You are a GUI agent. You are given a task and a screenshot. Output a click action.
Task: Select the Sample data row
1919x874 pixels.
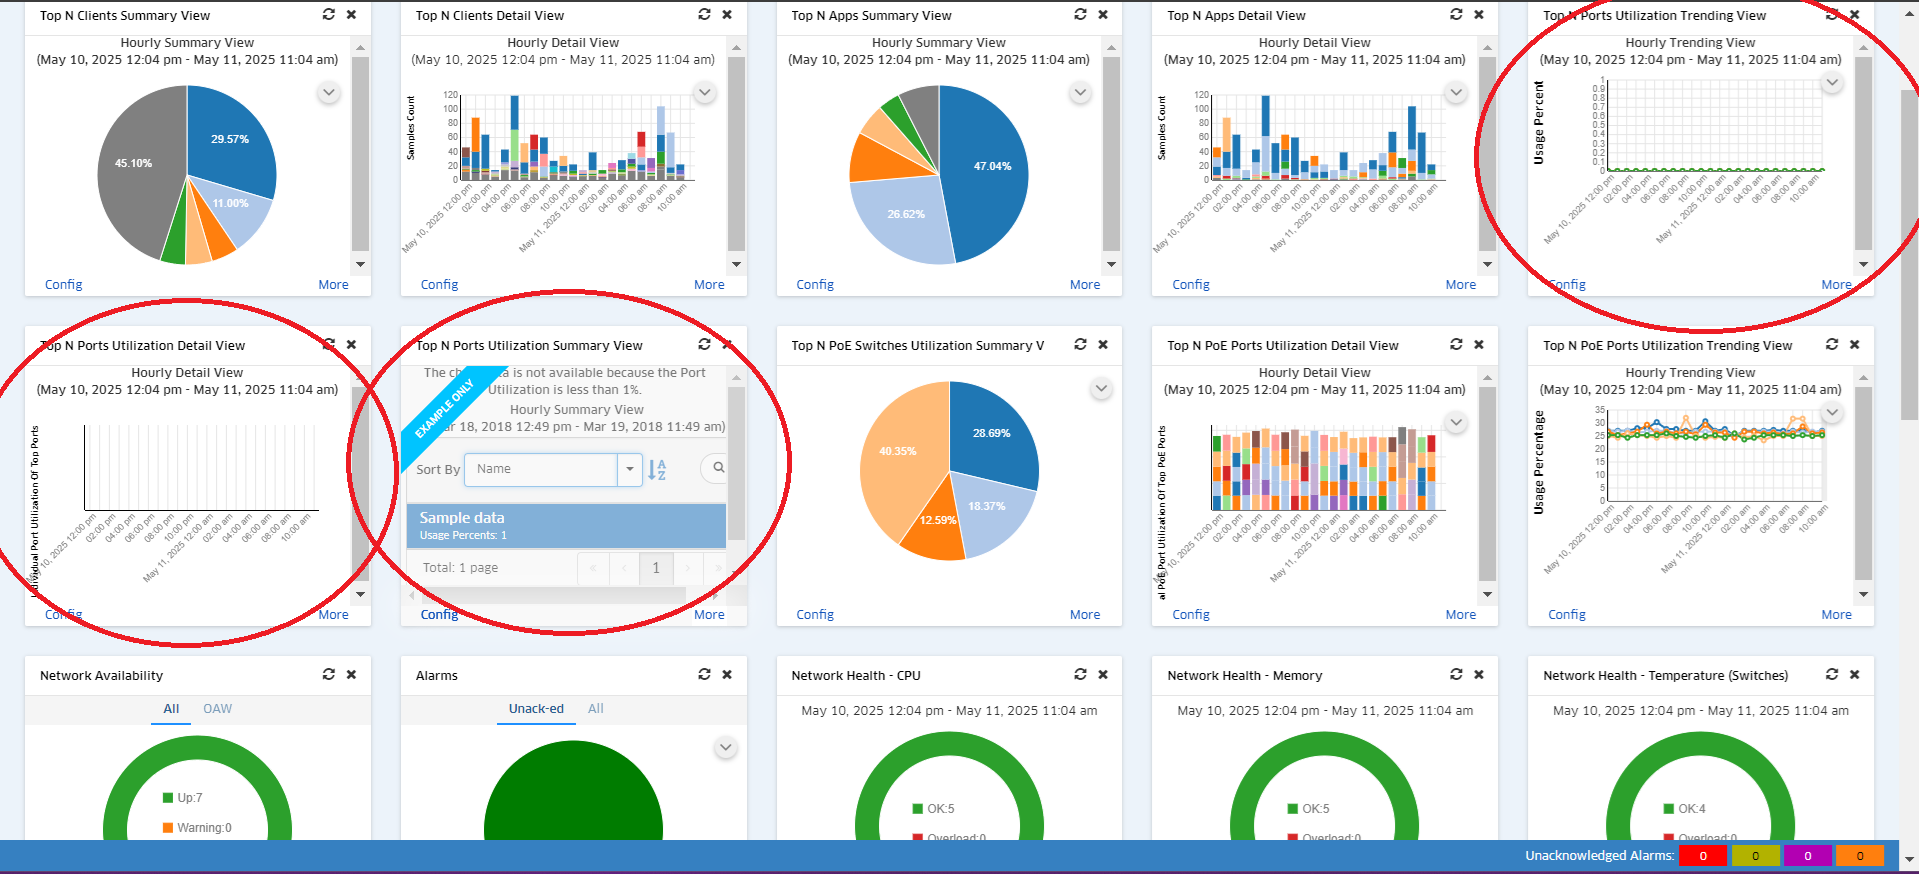[566, 525]
